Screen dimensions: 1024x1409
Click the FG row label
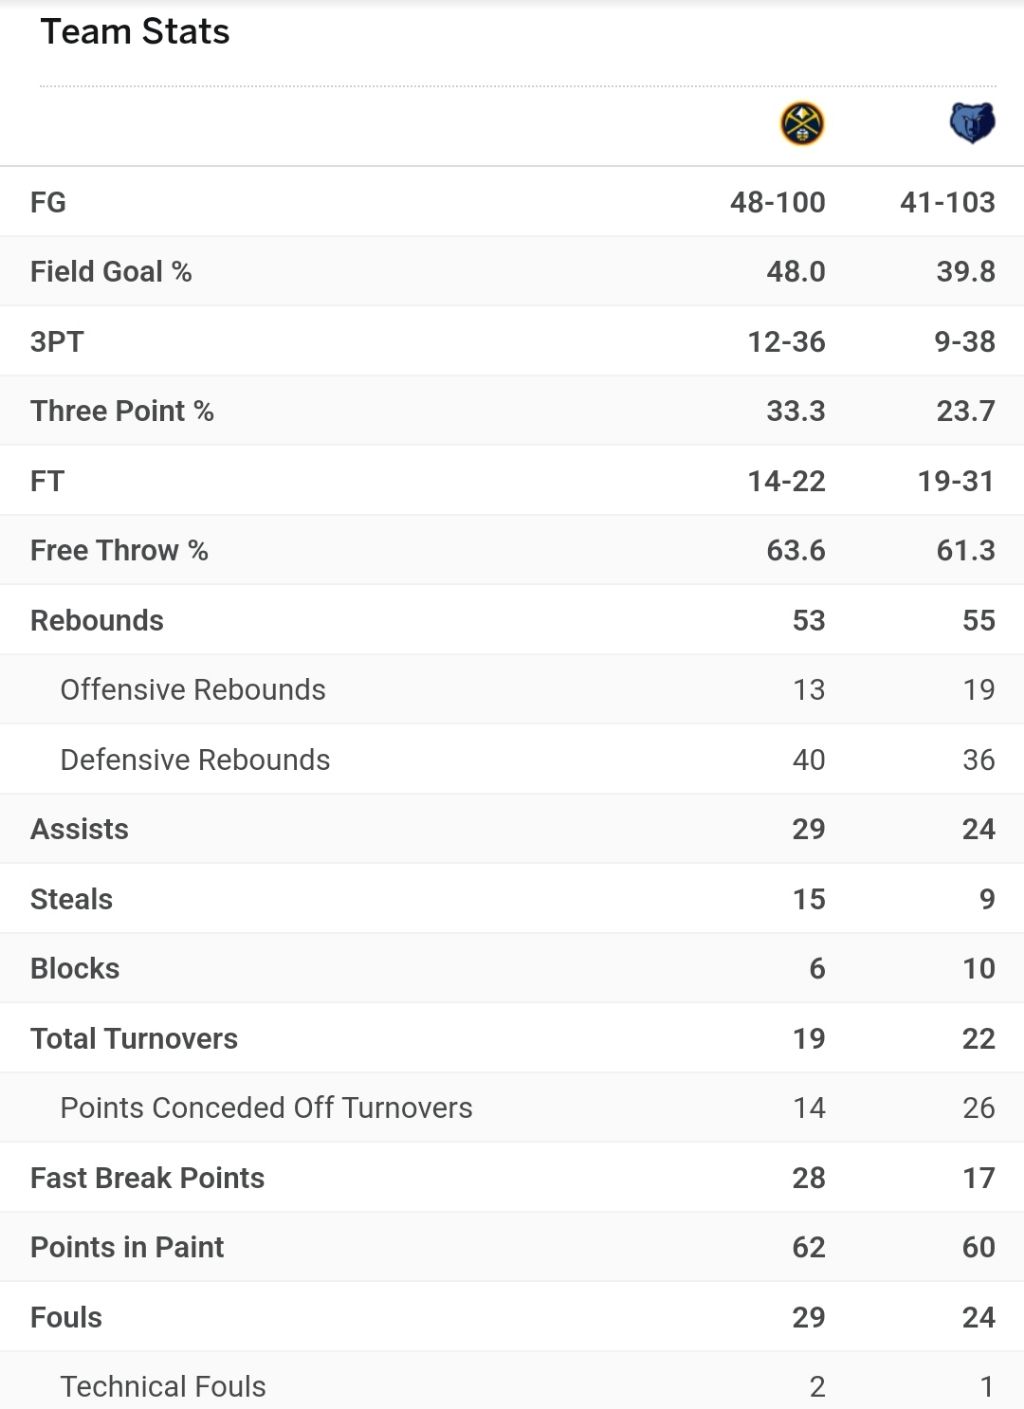click(48, 202)
